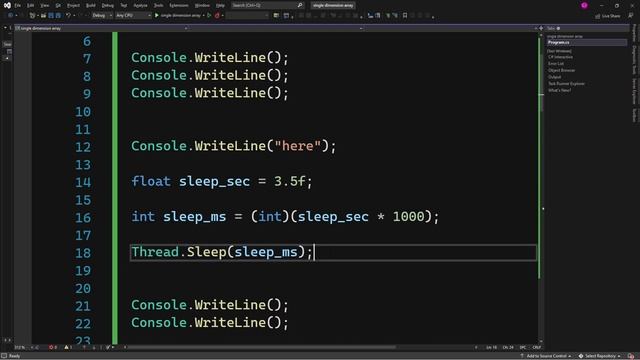Open the Git menu

tap(58, 5)
